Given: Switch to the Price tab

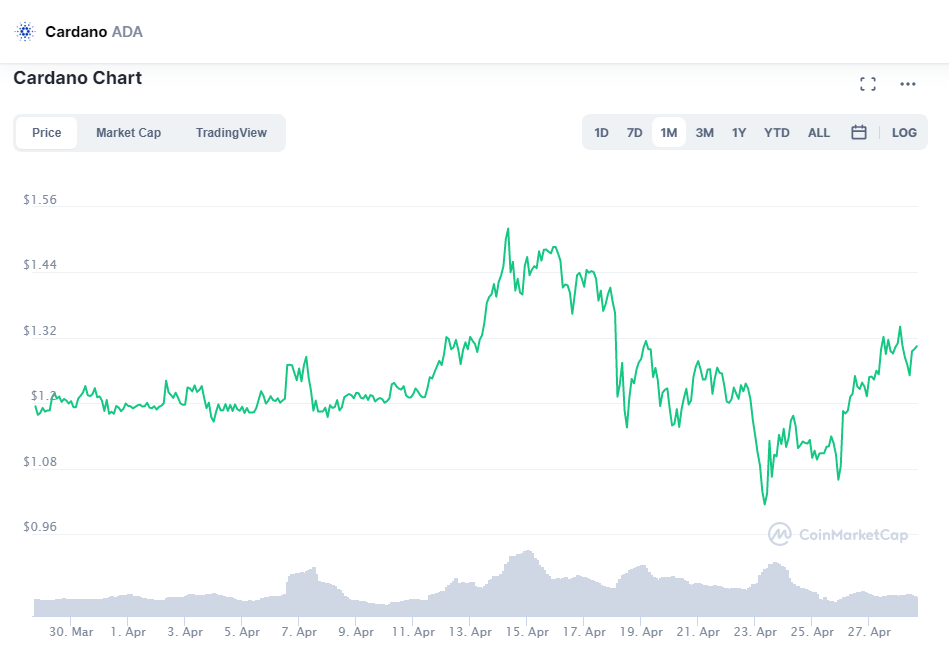Looking at the screenshot, I should (x=46, y=133).
